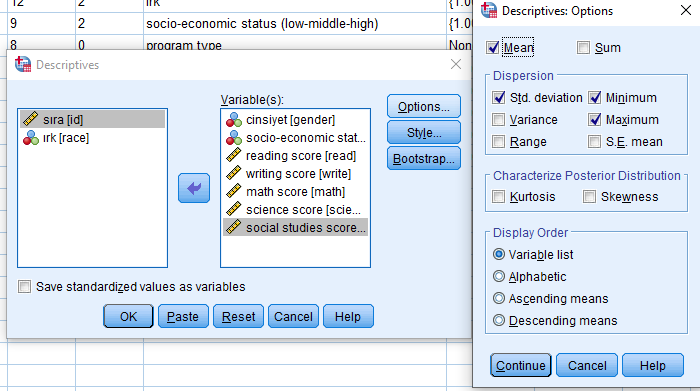
Task: Click the SPSS icon in Descriptives: Options title bar
Action: pos(489,10)
